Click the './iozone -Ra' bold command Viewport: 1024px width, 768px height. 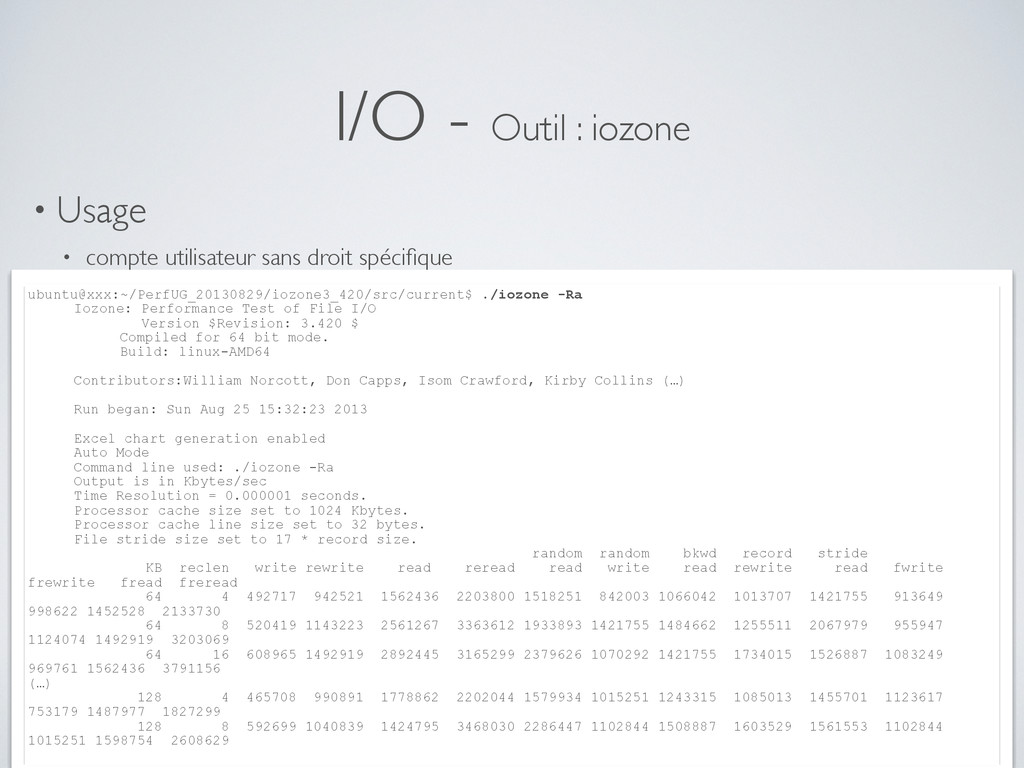point(532,295)
